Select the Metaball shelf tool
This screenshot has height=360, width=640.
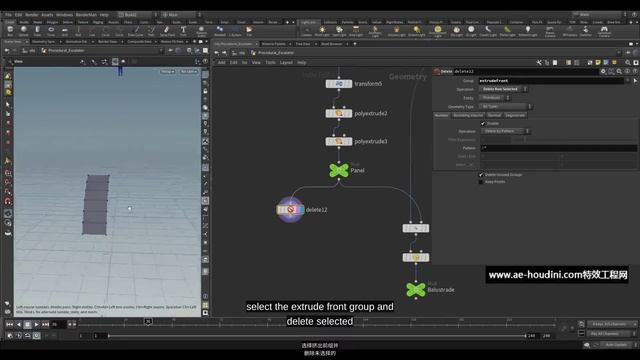click(220, 31)
